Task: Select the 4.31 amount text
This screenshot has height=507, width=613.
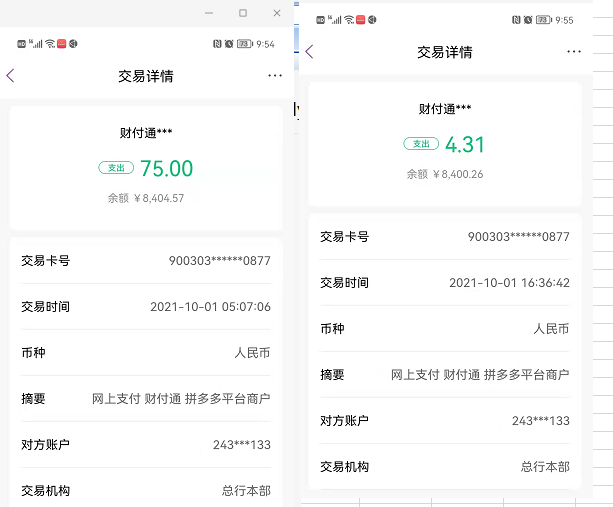Action: tap(465, 144)
